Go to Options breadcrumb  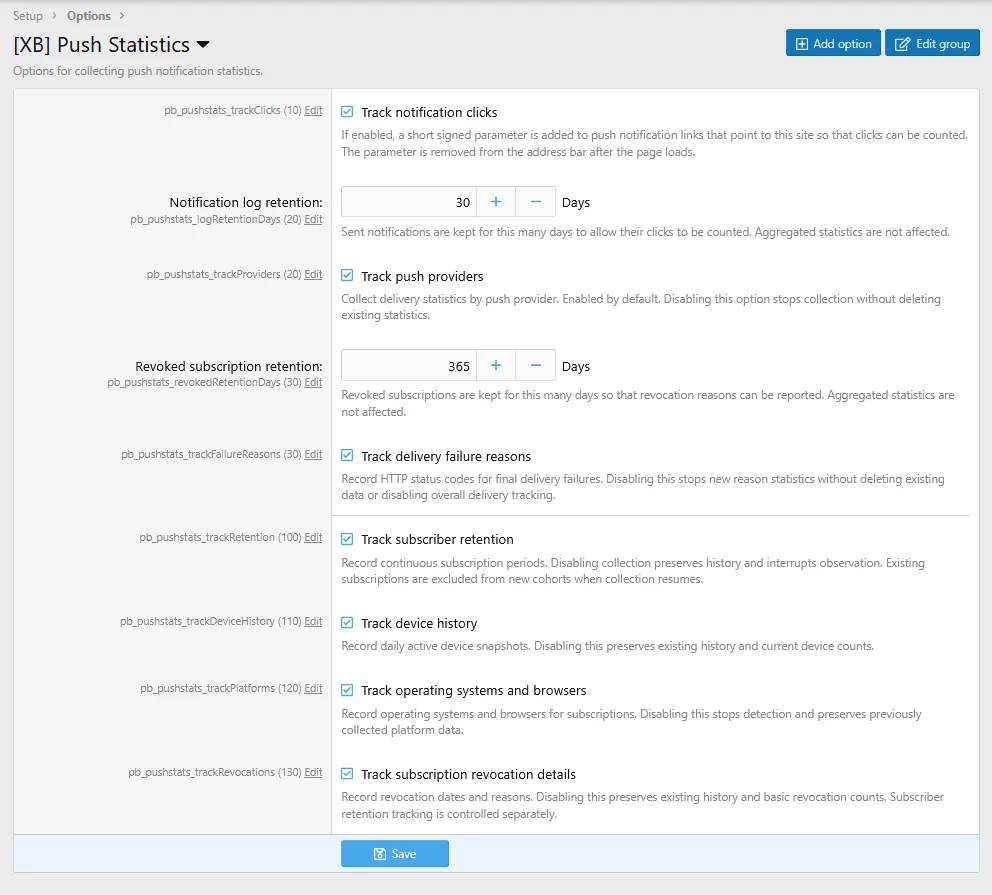89,16
